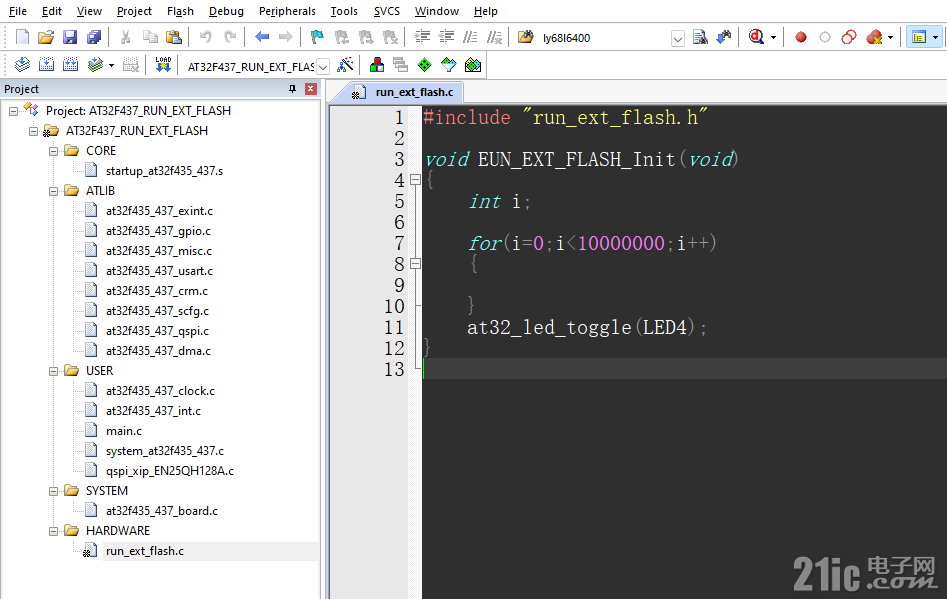Open the window layout dropdown arrow
Image resolution: width=947 pixels, height=599 pixels.
936,37
